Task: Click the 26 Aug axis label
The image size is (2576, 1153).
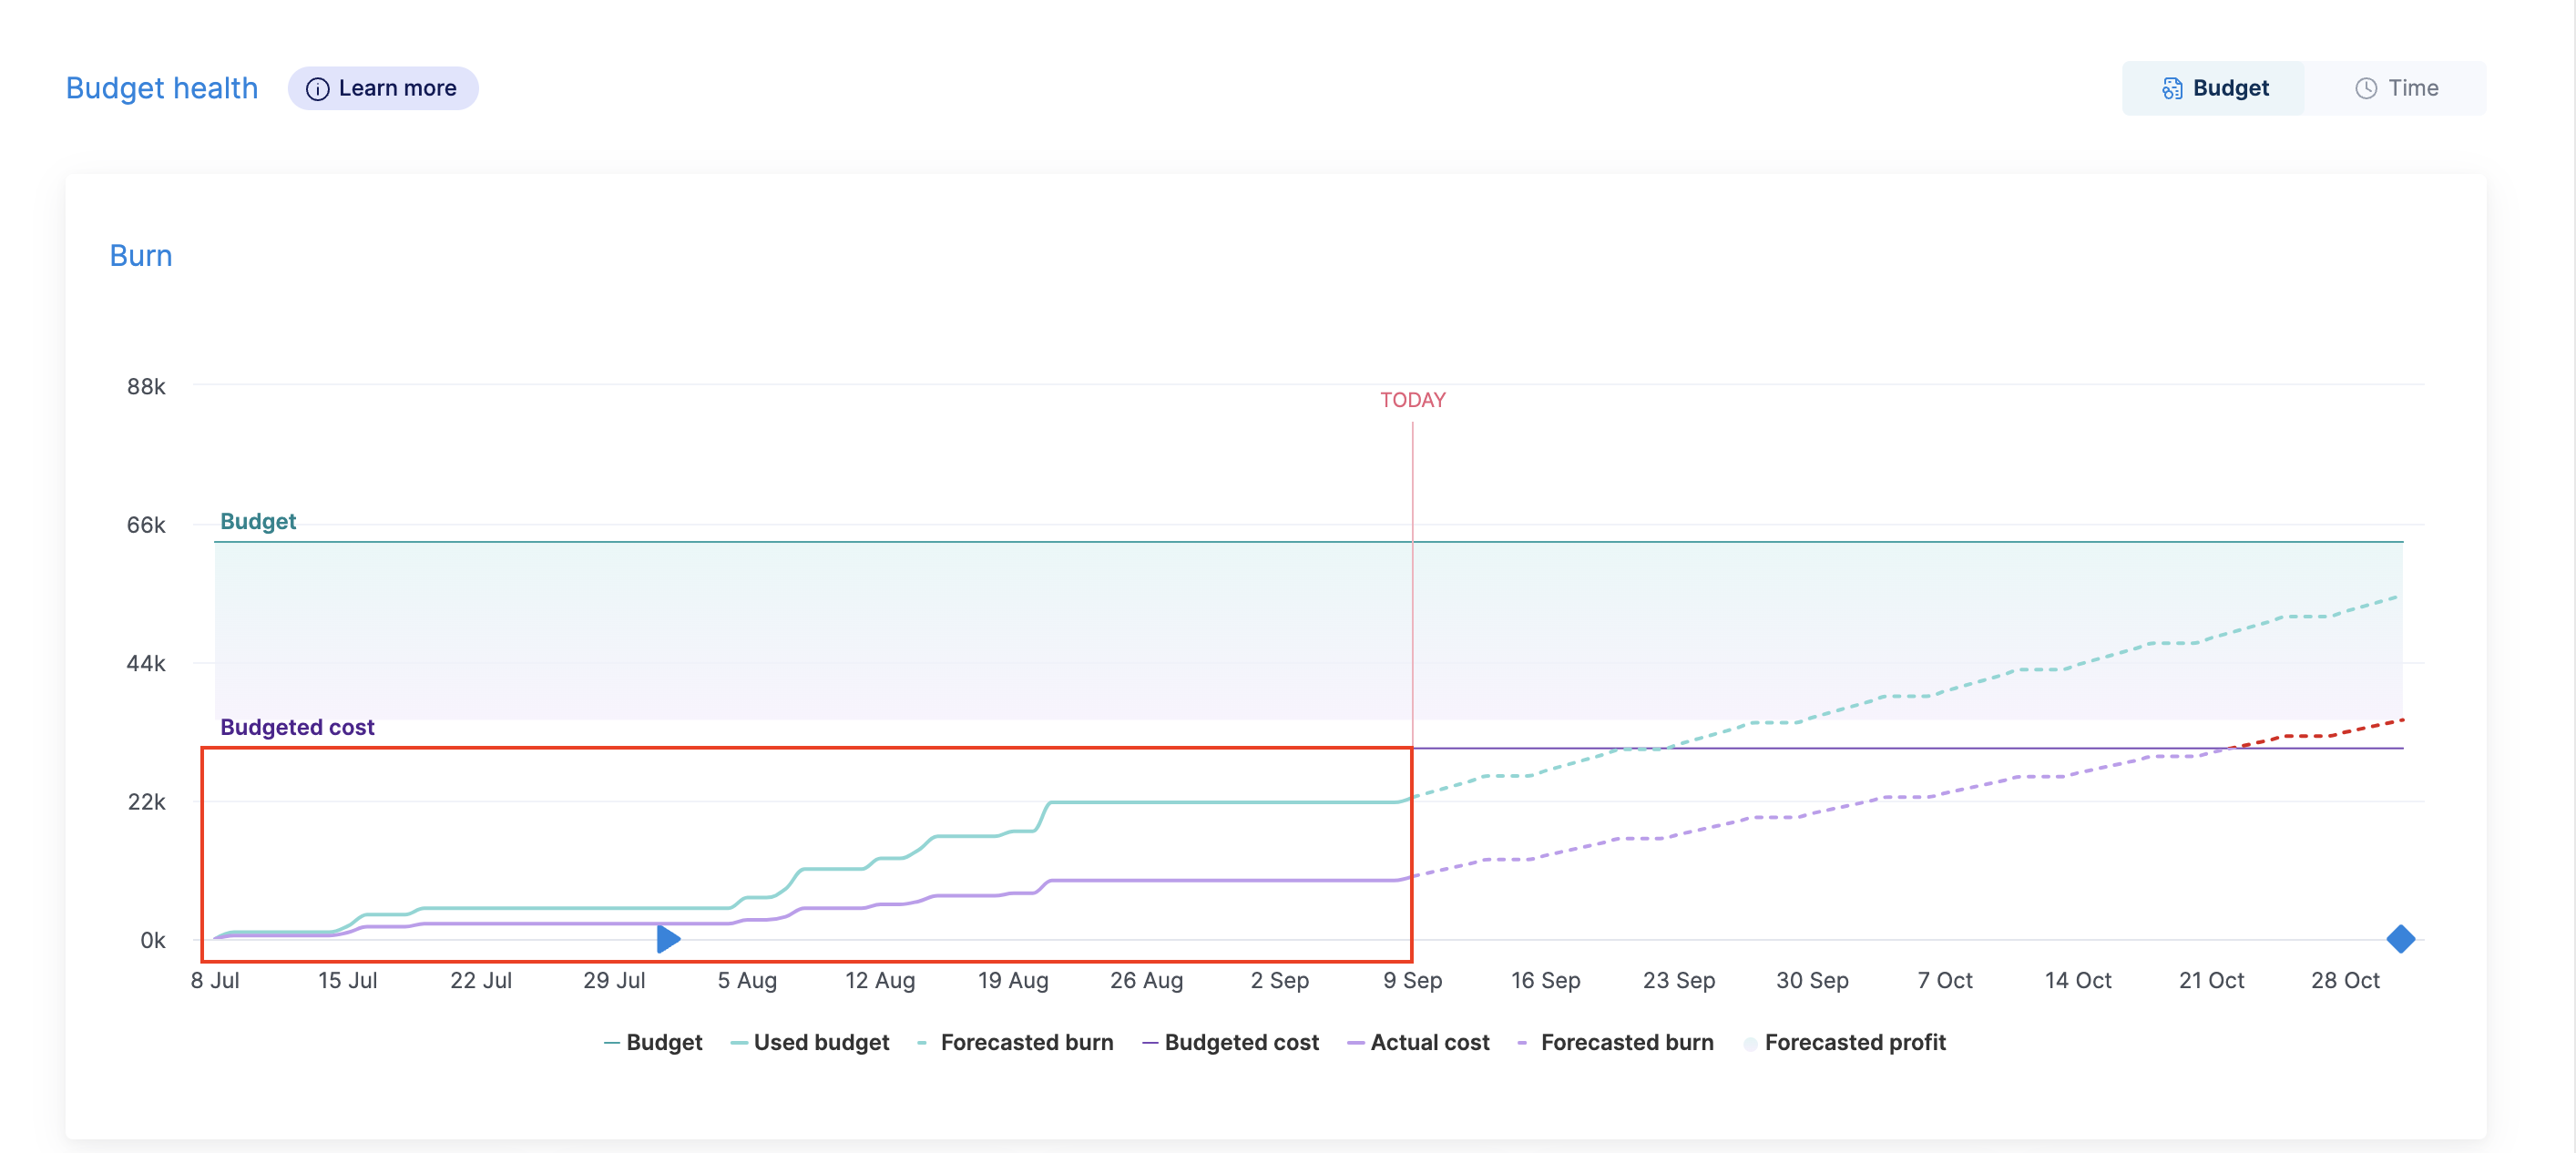Action: (1146, 980)
